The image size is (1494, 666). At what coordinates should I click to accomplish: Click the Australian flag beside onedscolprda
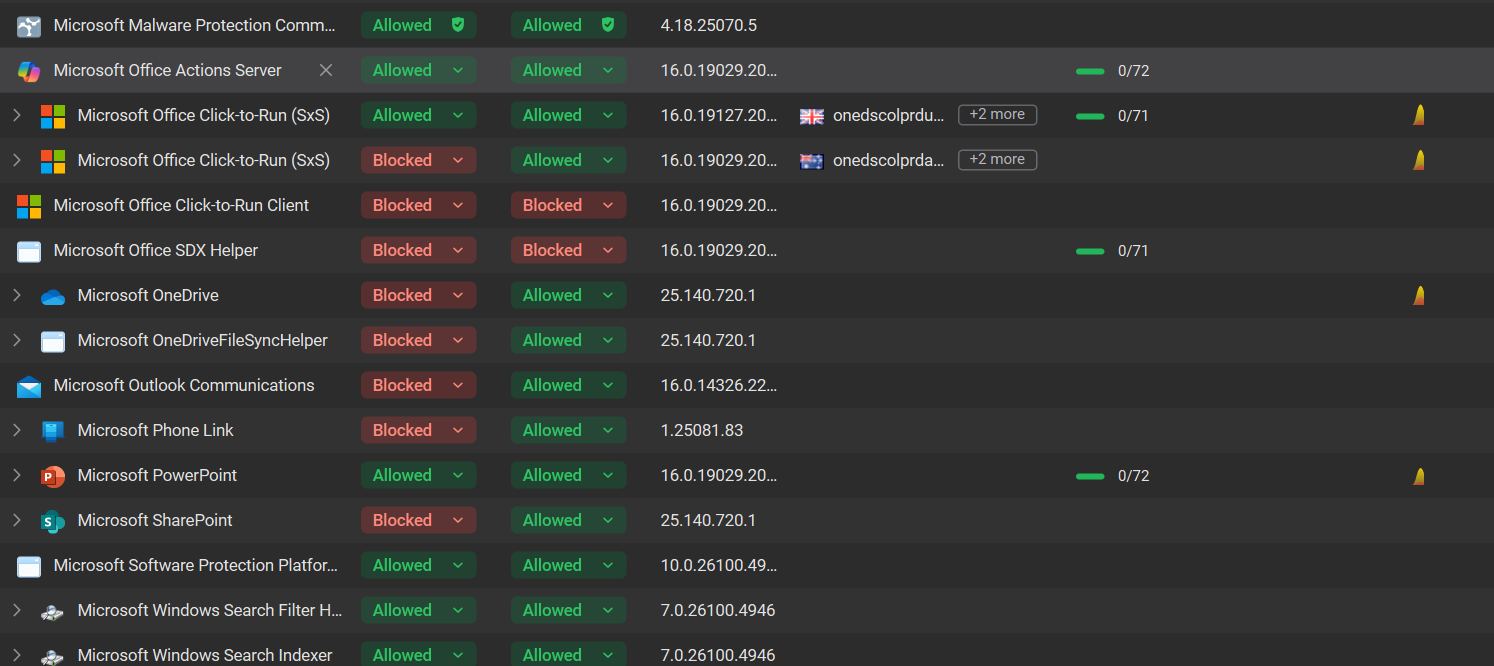click(x=811, y=161)
